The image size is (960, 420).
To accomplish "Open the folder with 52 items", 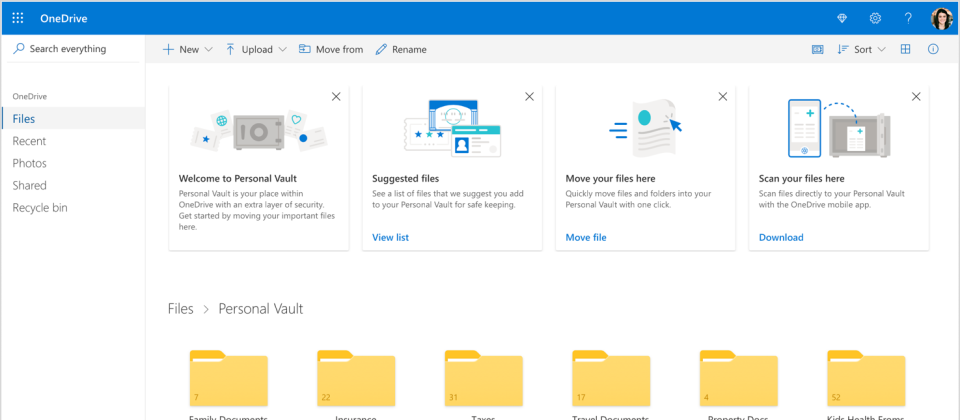I will pyautogui.click(x=866, y=378).
